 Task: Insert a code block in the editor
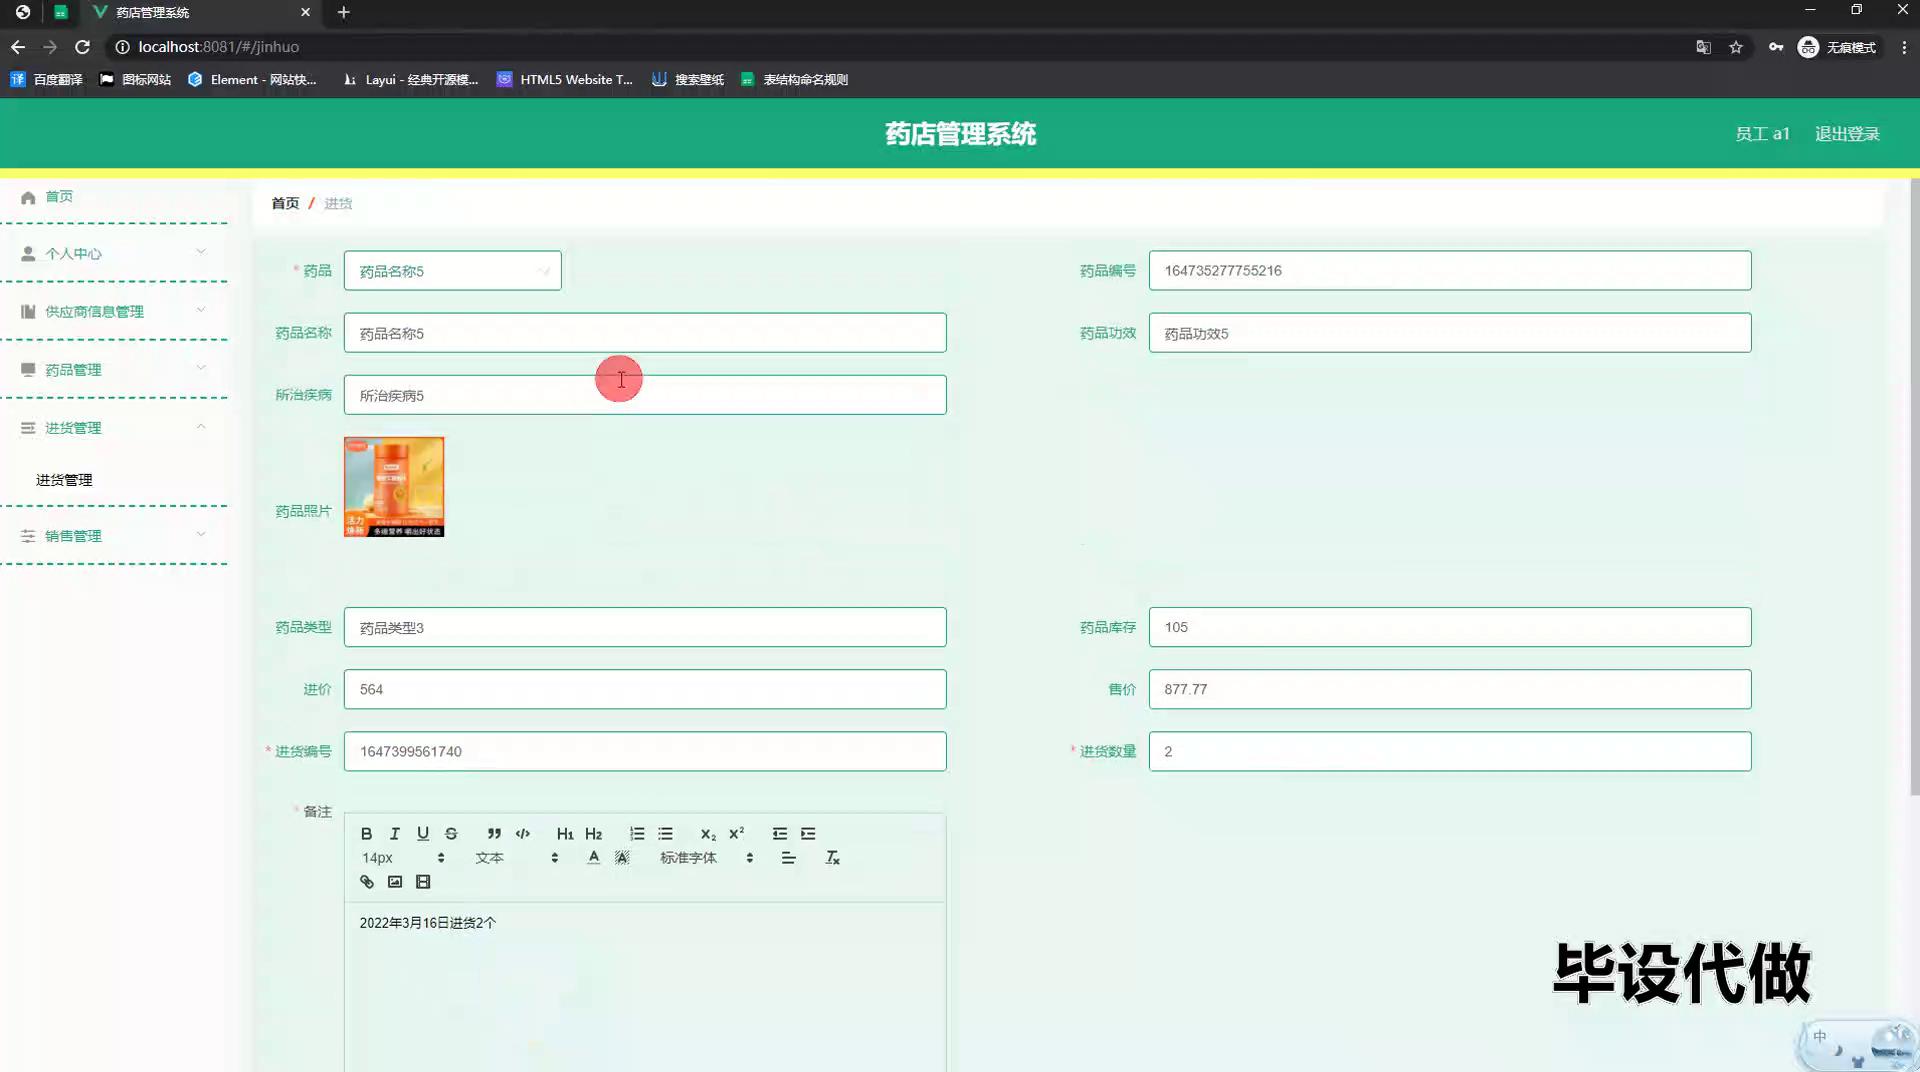coord(522,833)
